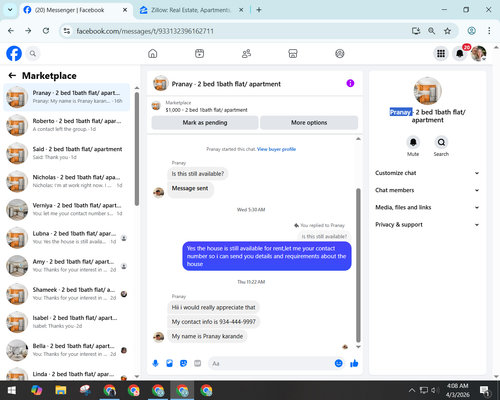Open the View buyer profile link
Viewport: 500px width, 400px height.
click(x=276, y=149)
